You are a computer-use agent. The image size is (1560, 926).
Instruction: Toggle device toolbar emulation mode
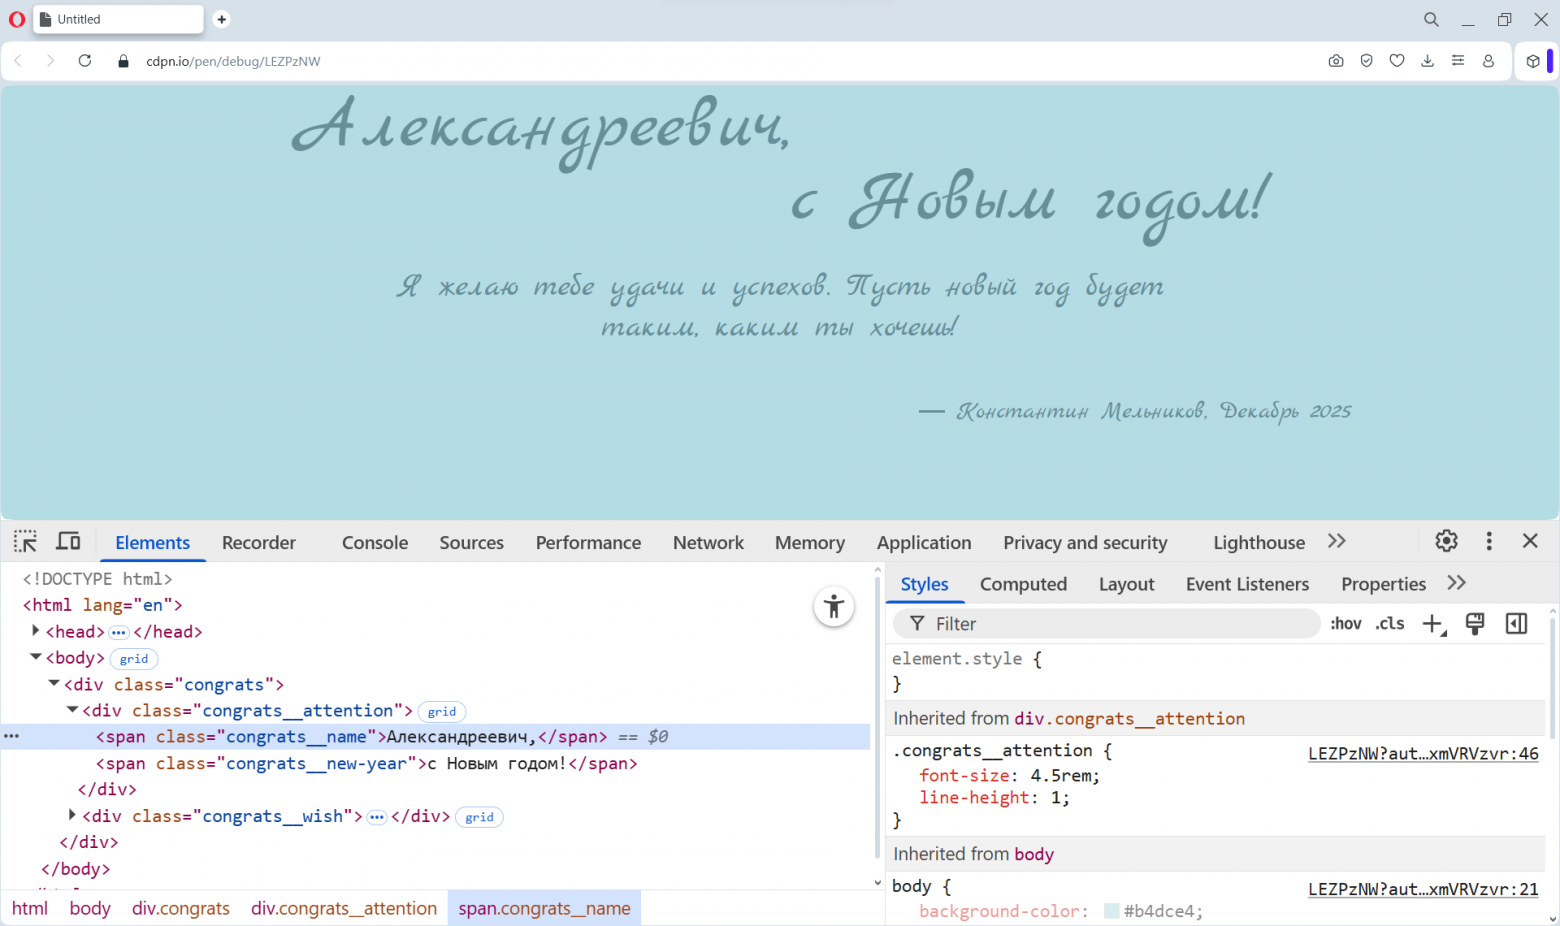click(x=68, y=541)
